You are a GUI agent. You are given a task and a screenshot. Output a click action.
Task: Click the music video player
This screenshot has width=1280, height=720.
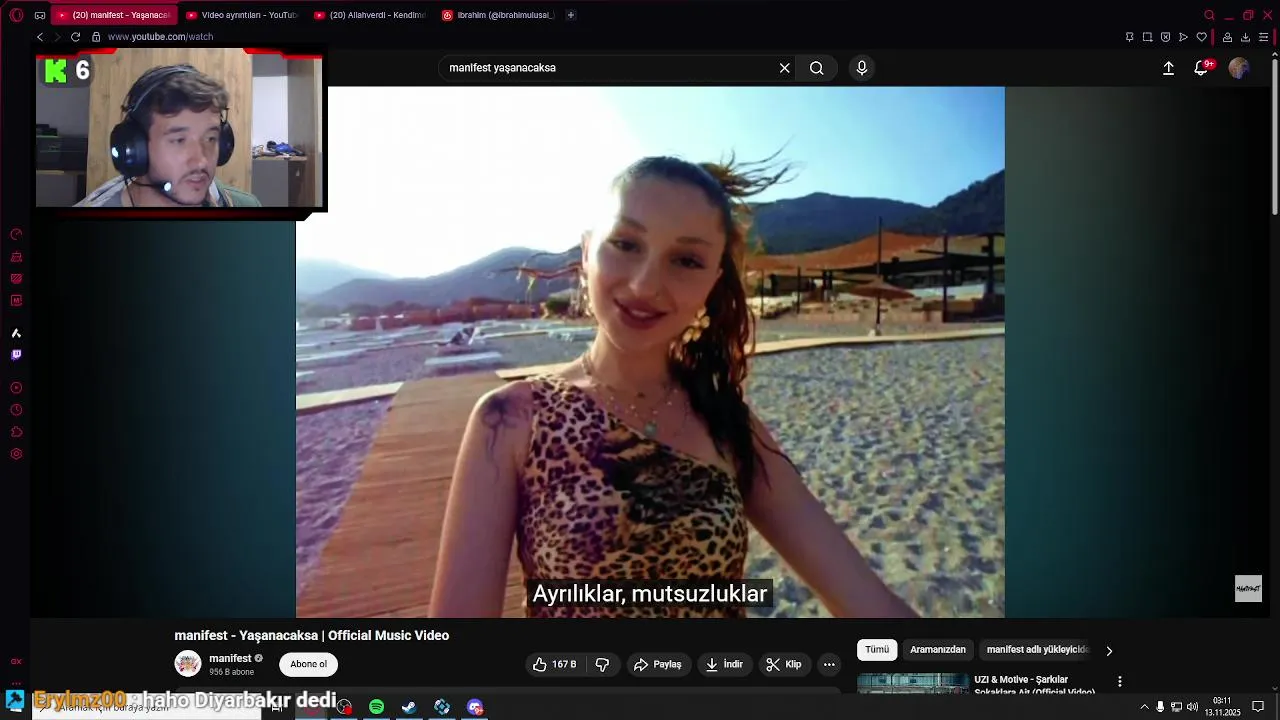tap(650, 352)
